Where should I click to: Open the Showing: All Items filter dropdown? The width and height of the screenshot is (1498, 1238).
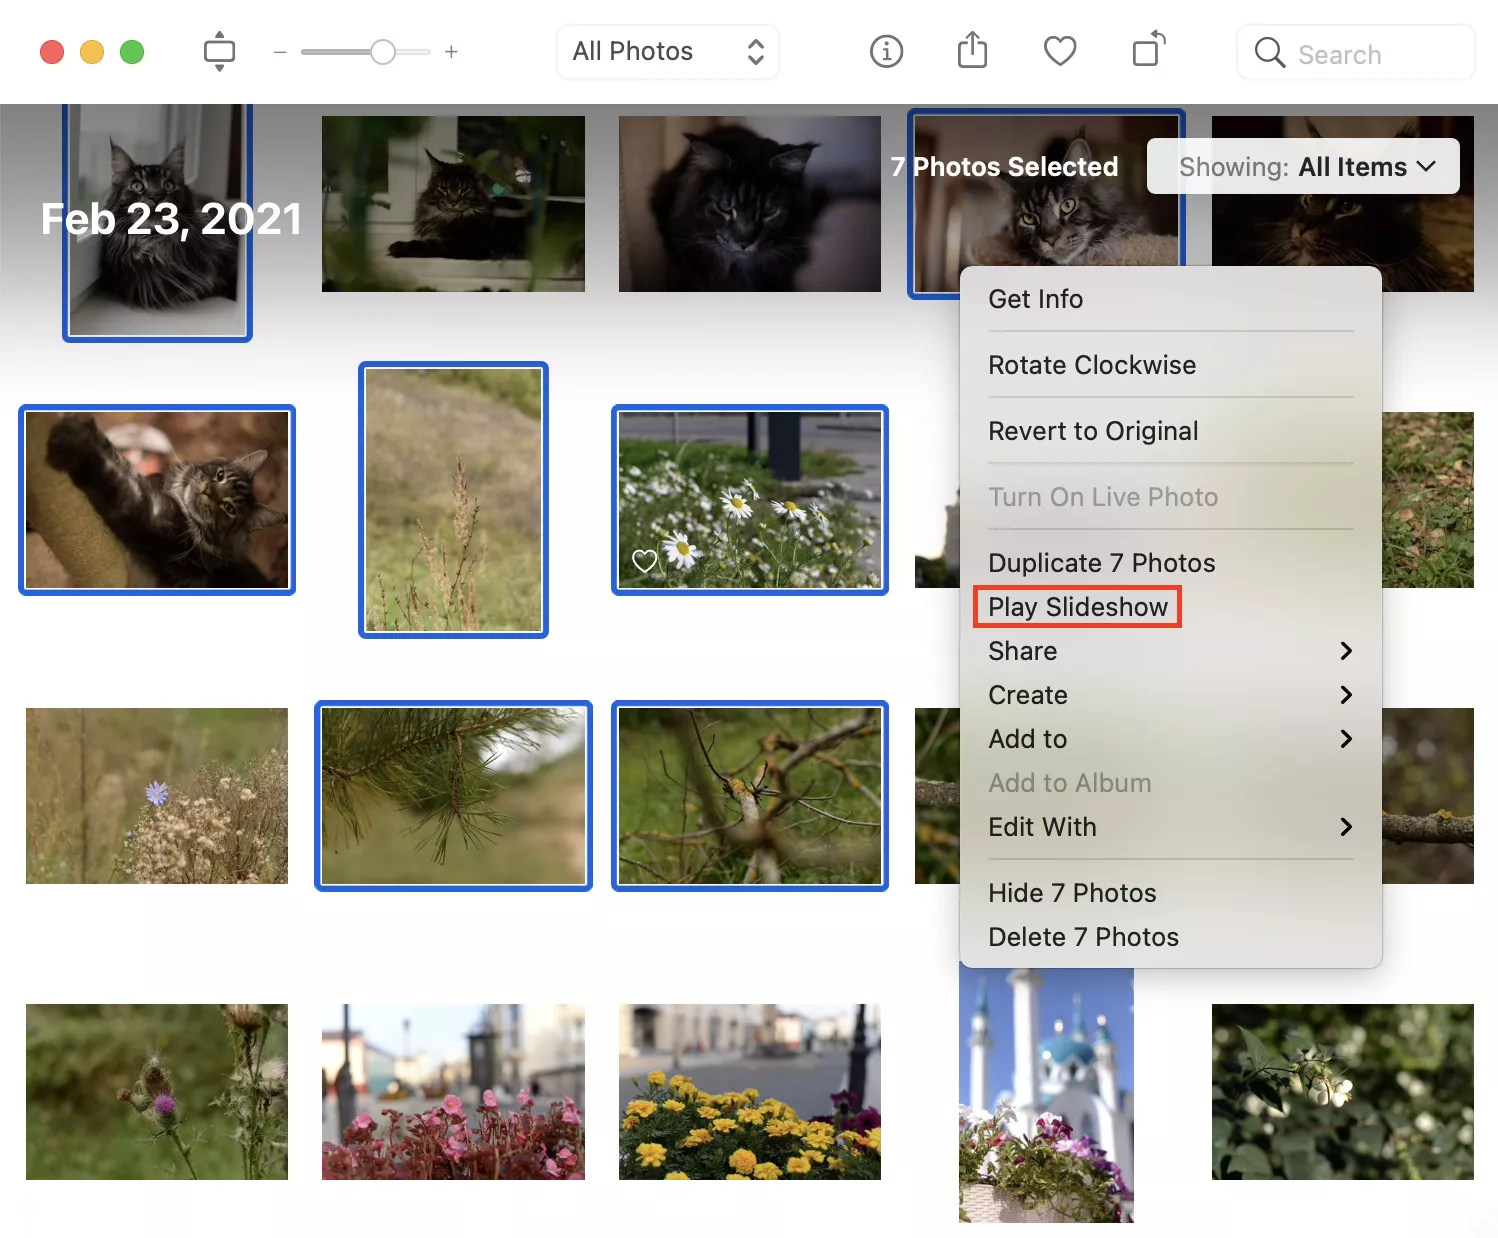(1305, 166)
